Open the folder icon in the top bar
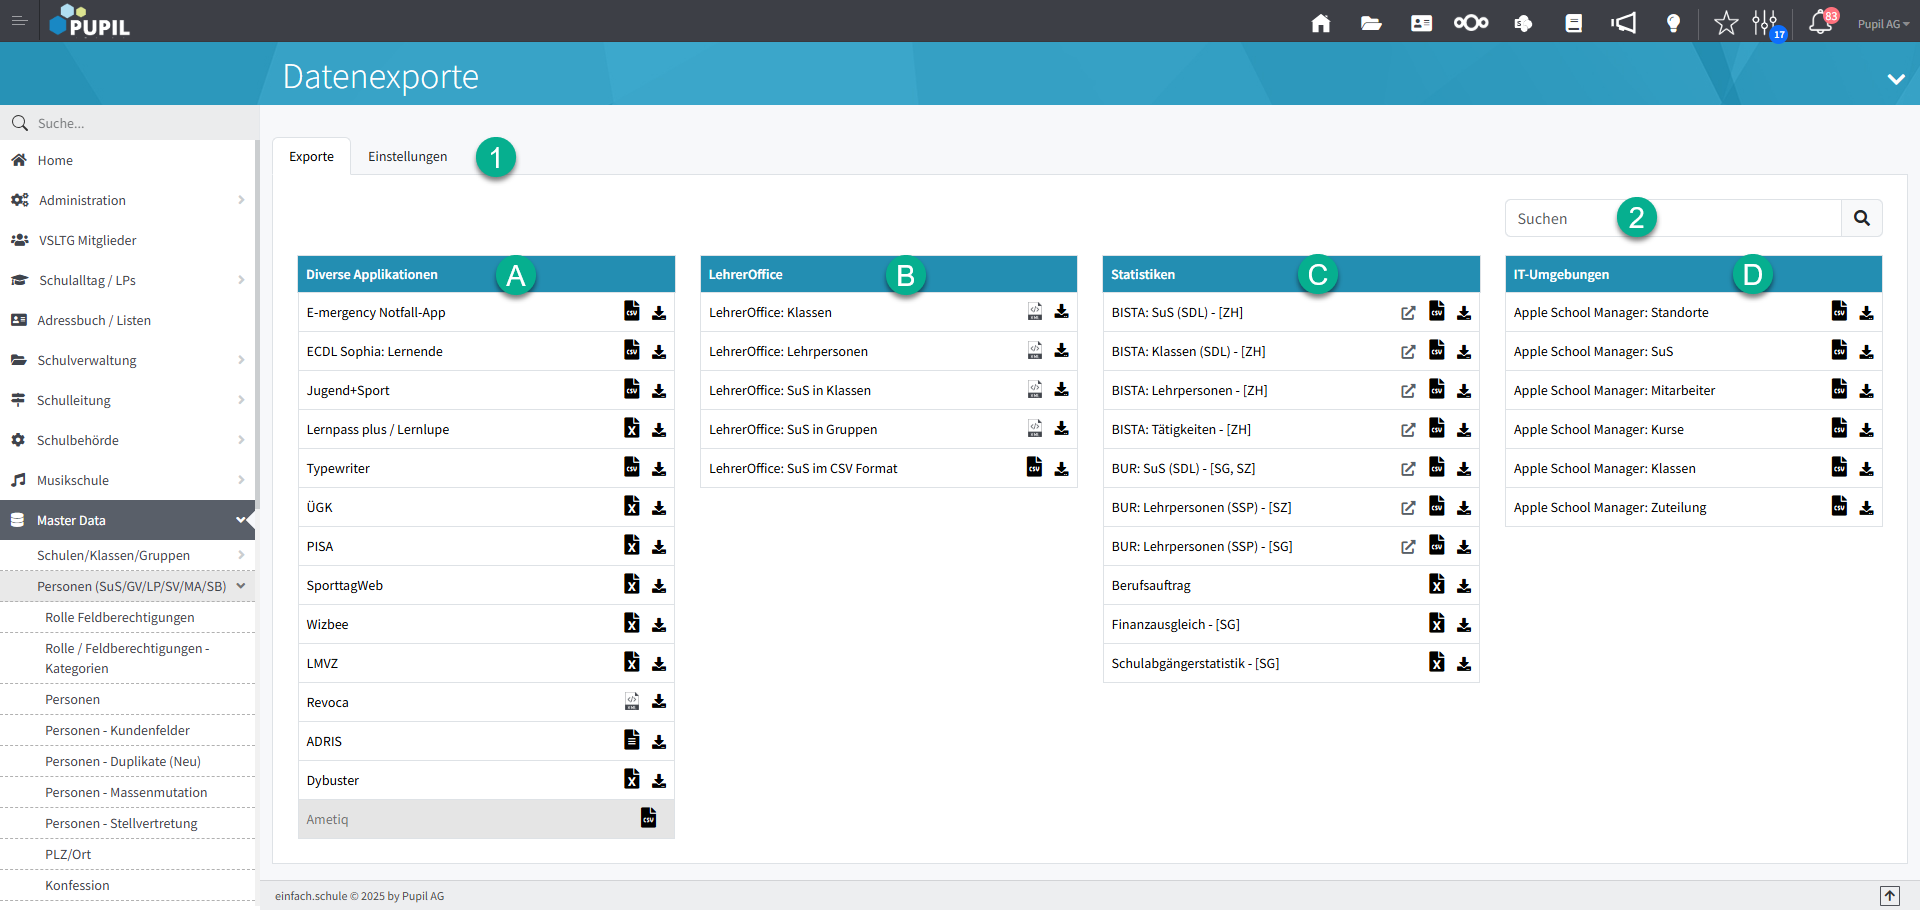The width and height of the screenshot is (1920, 911). [1371, 23]
